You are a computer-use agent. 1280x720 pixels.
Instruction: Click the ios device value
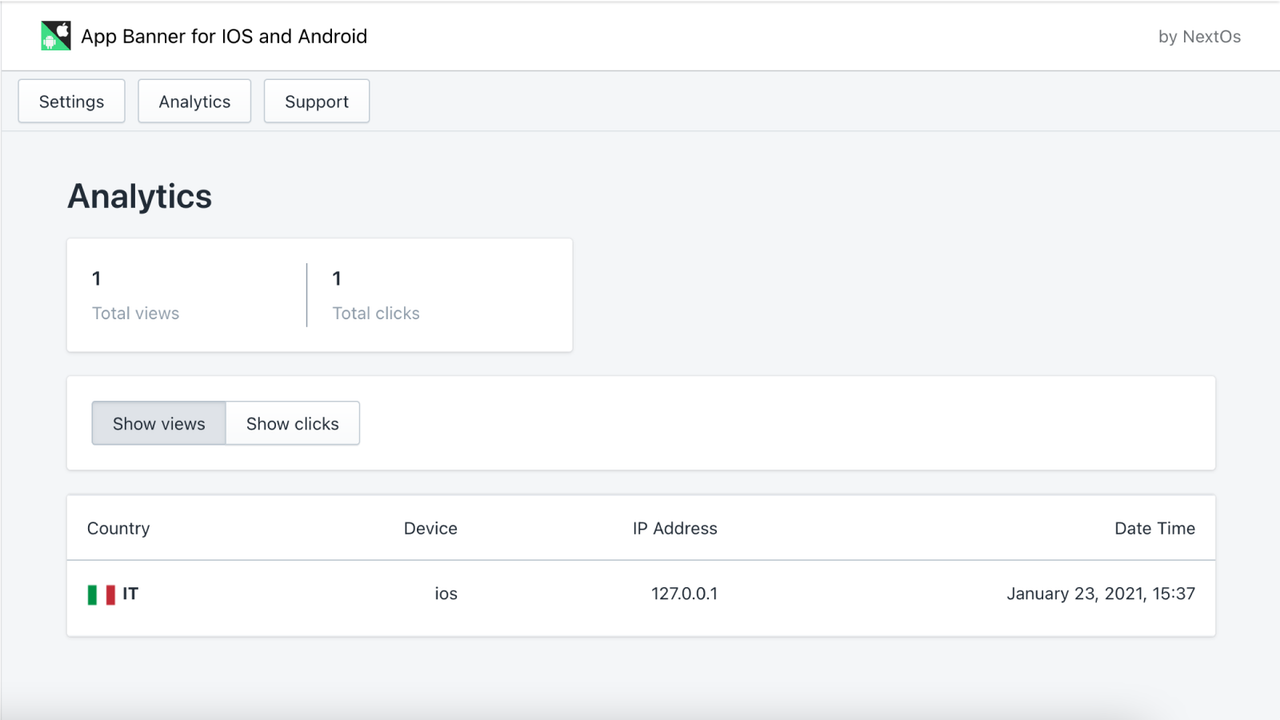click(446, 593)
